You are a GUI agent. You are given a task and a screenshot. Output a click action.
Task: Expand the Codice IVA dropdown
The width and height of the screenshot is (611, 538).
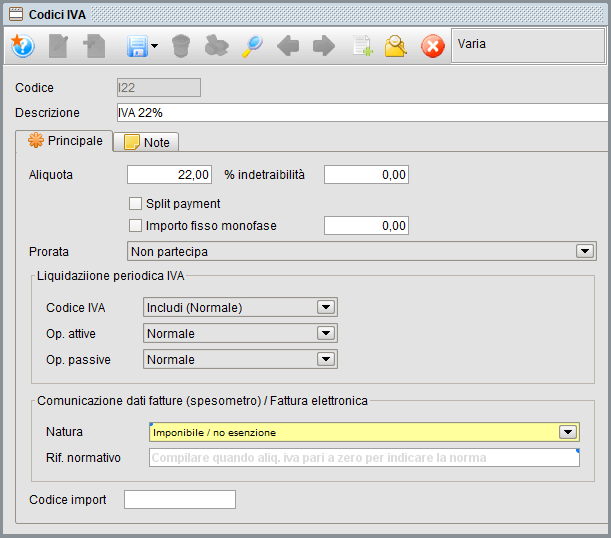point(324,308)
